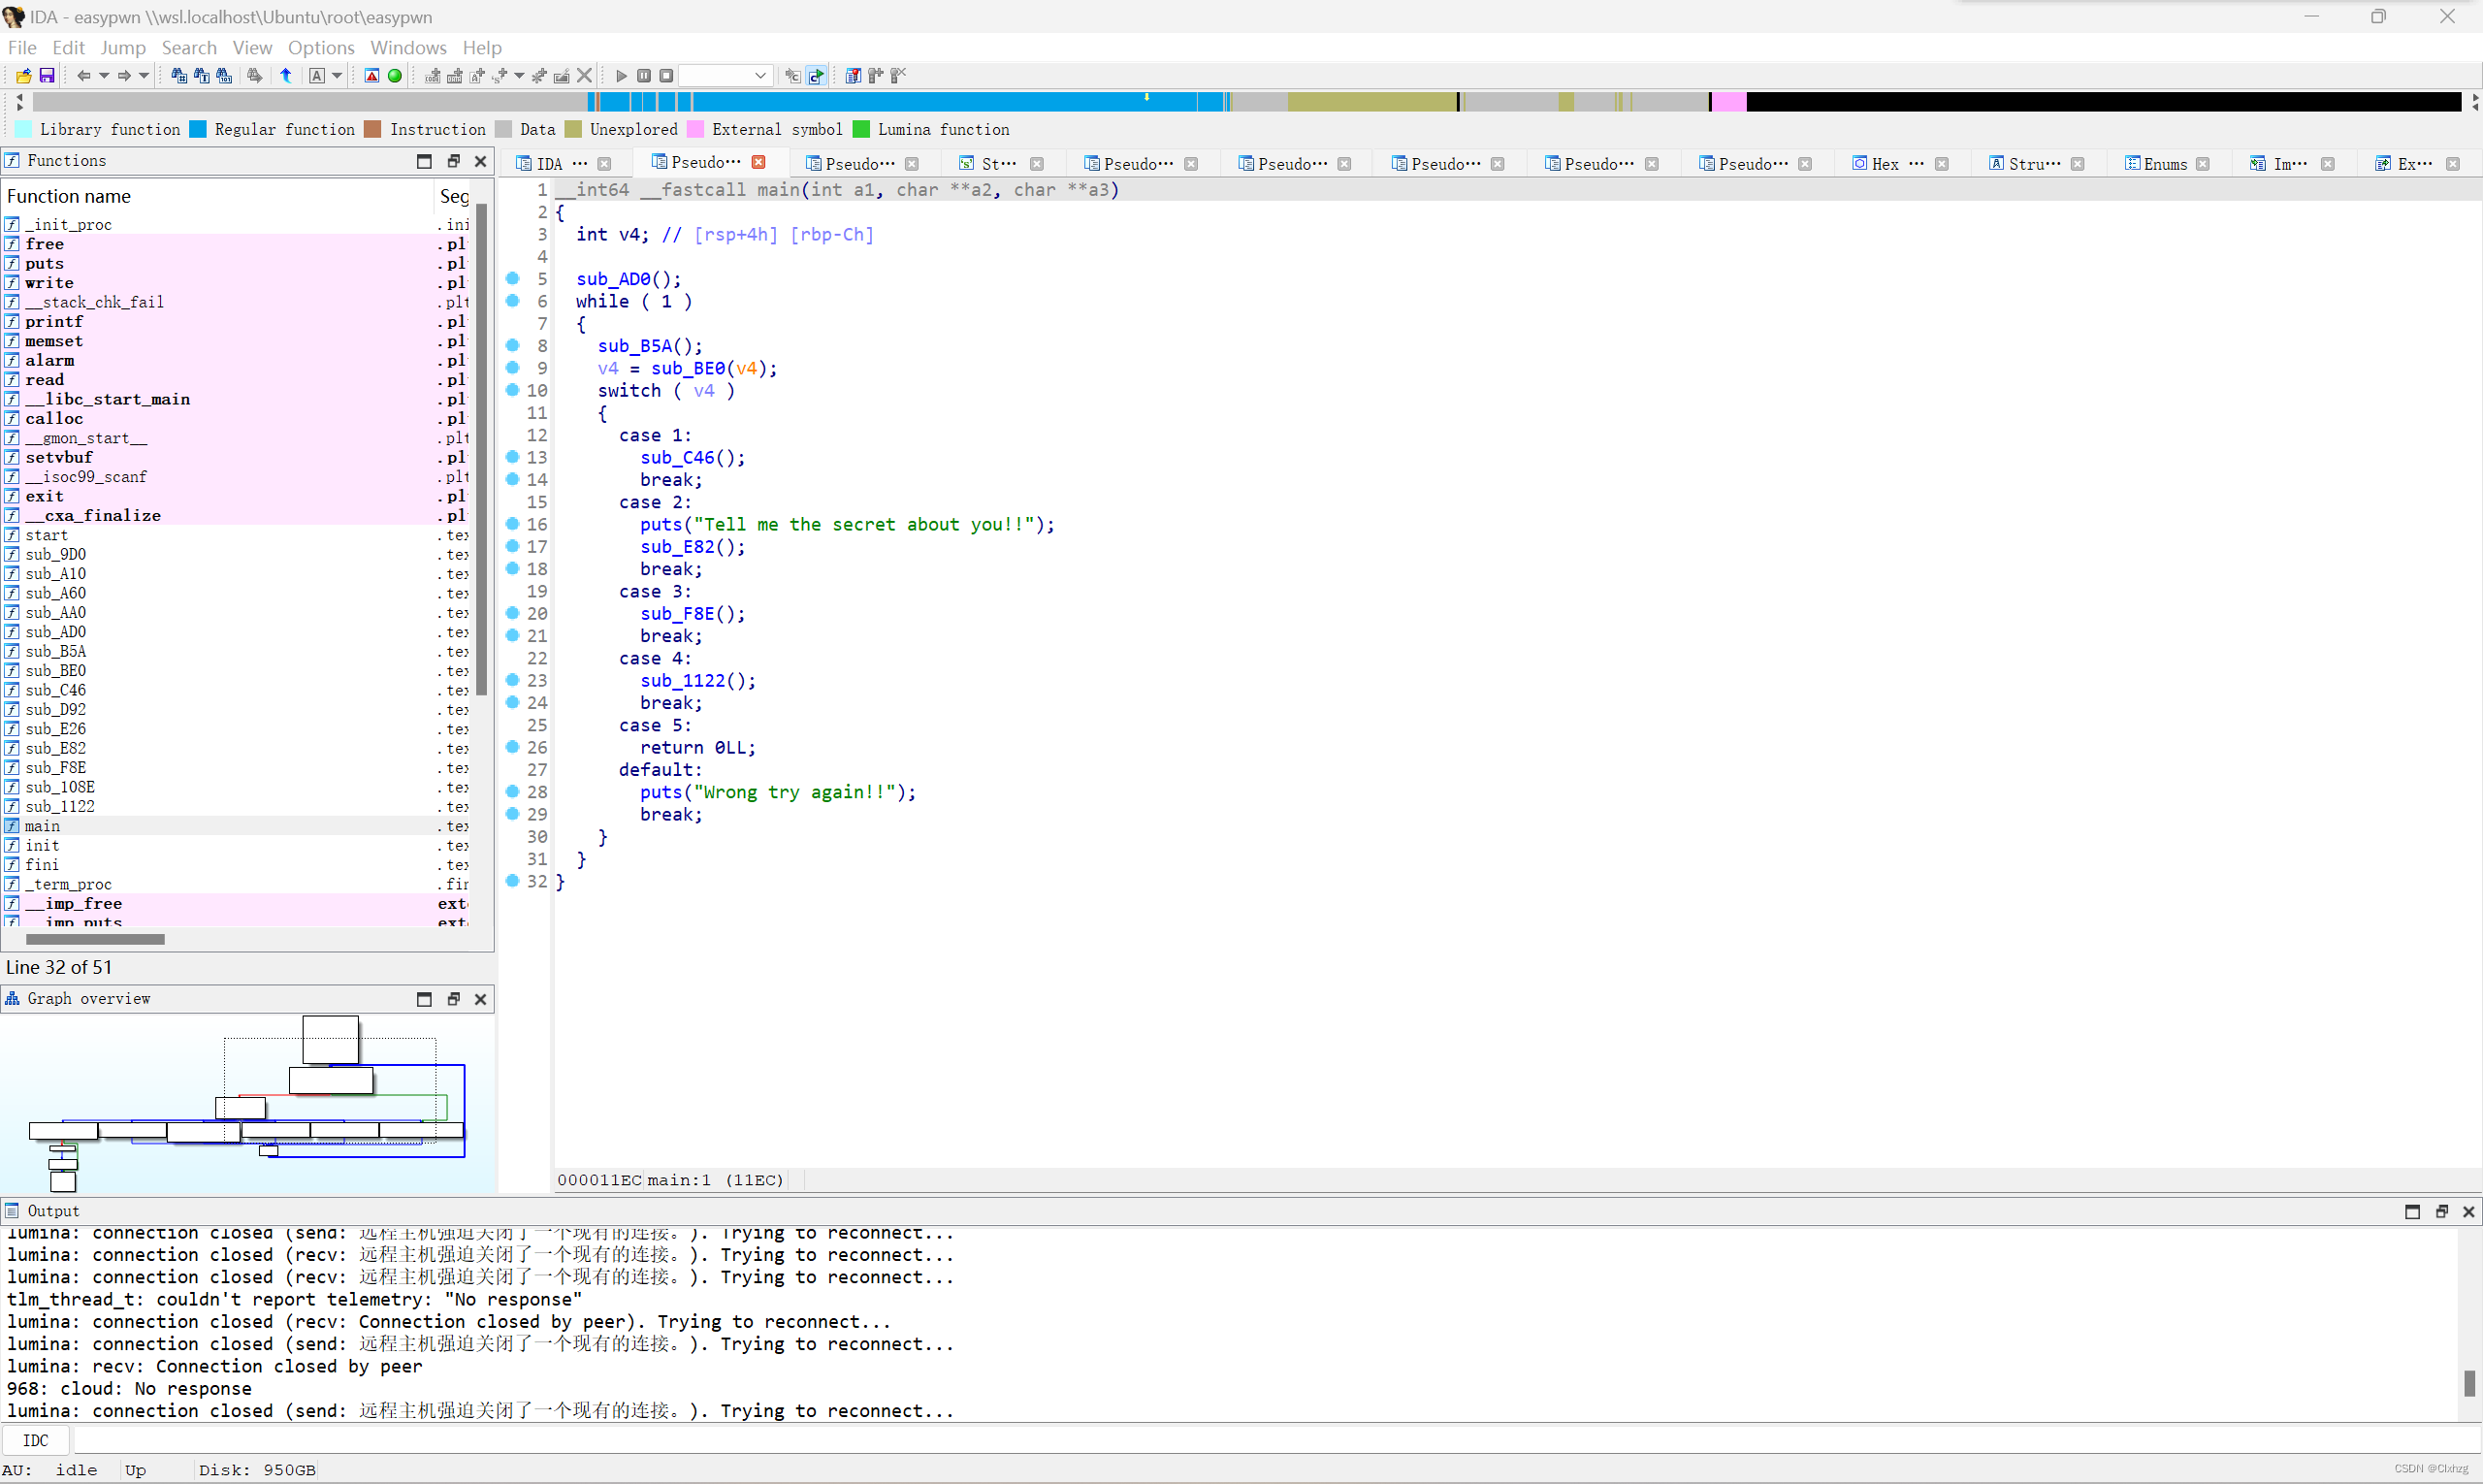Screen dimensions: 2483x1484
Task: Select sub_1122 in the Functions list
Action: pyautogui.click(x=60, y=806)
